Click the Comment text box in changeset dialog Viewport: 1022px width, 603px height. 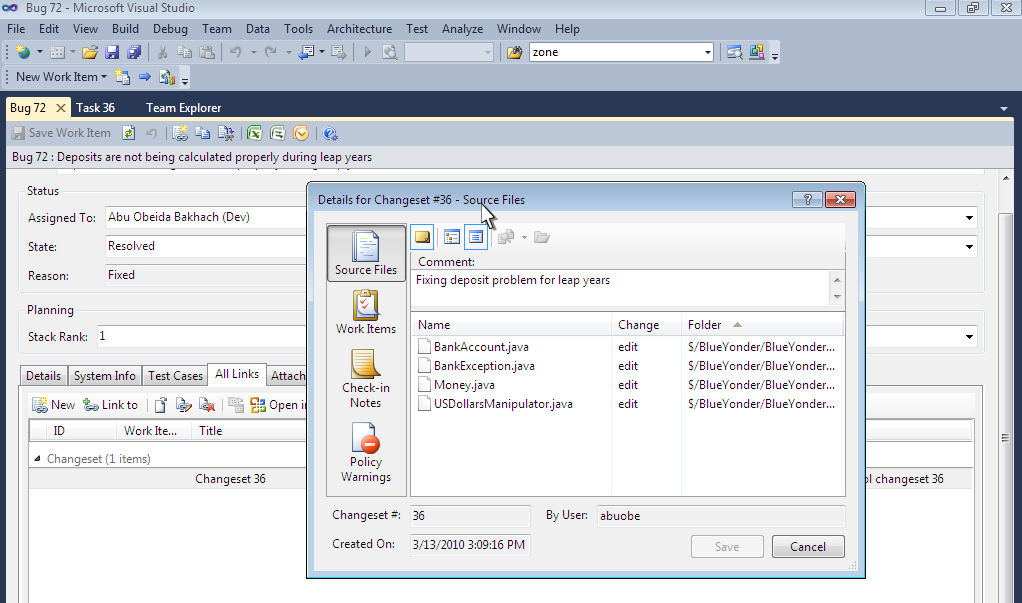click(620, 287)
